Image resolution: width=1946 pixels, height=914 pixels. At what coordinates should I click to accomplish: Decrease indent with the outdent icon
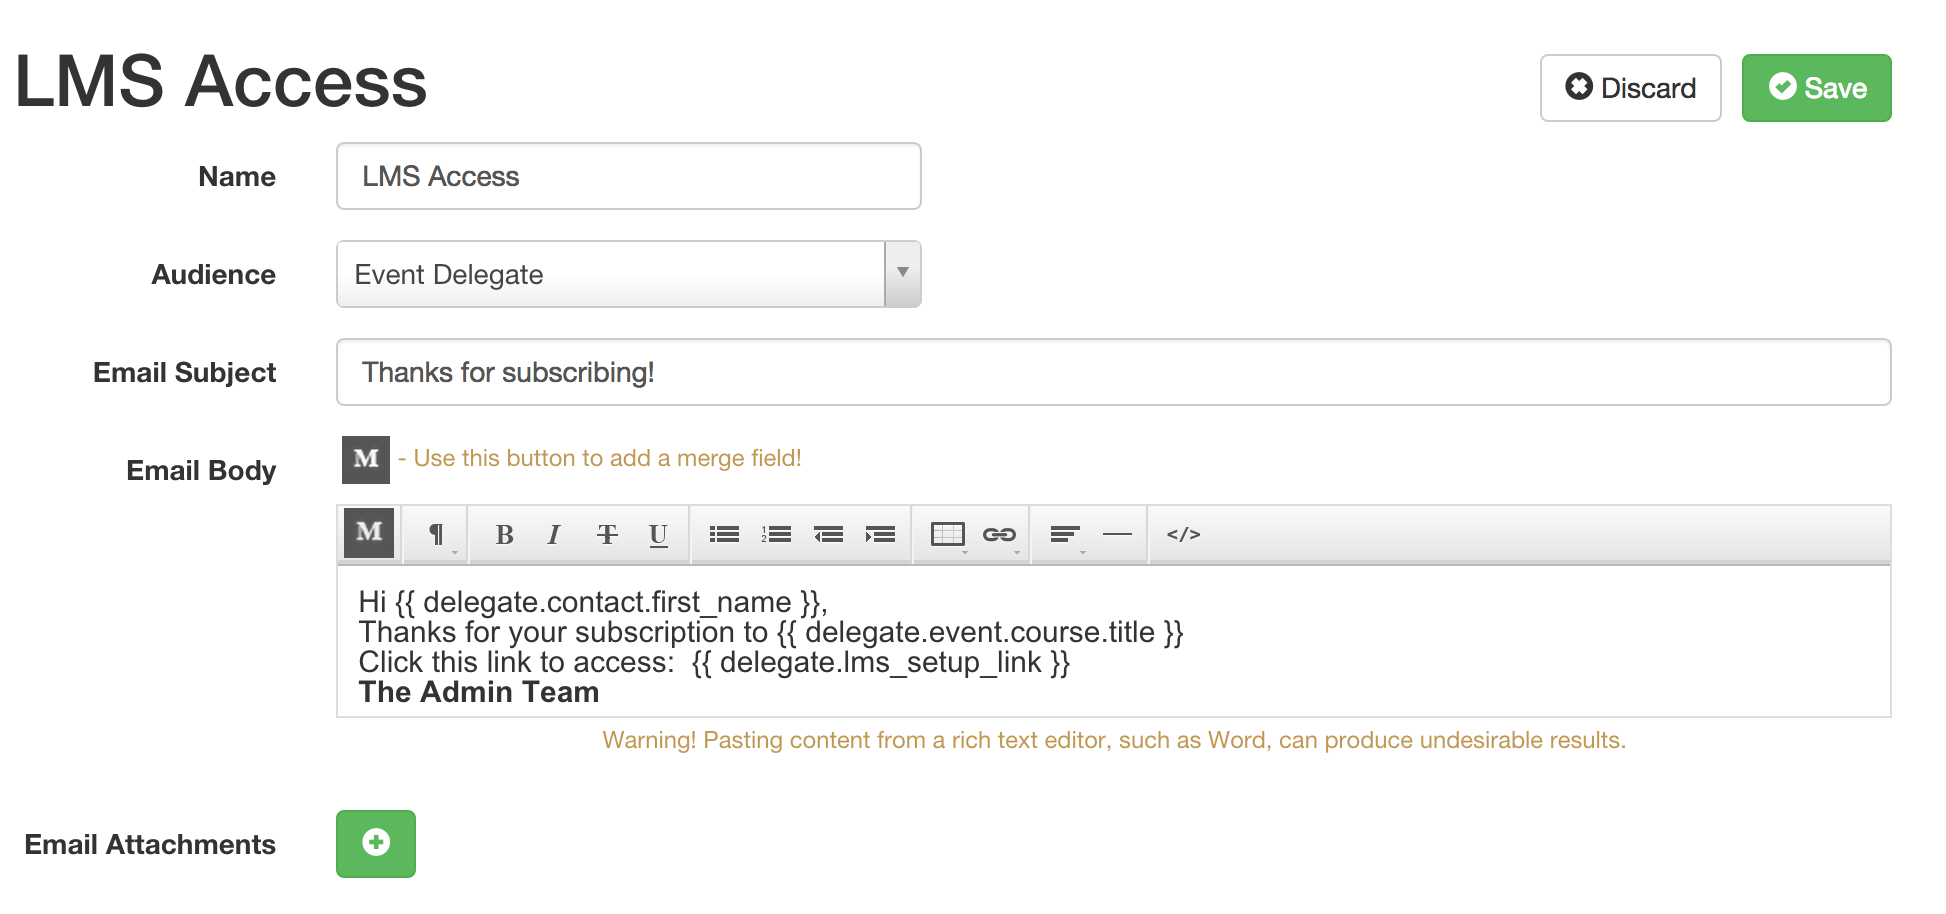[828, 535]
